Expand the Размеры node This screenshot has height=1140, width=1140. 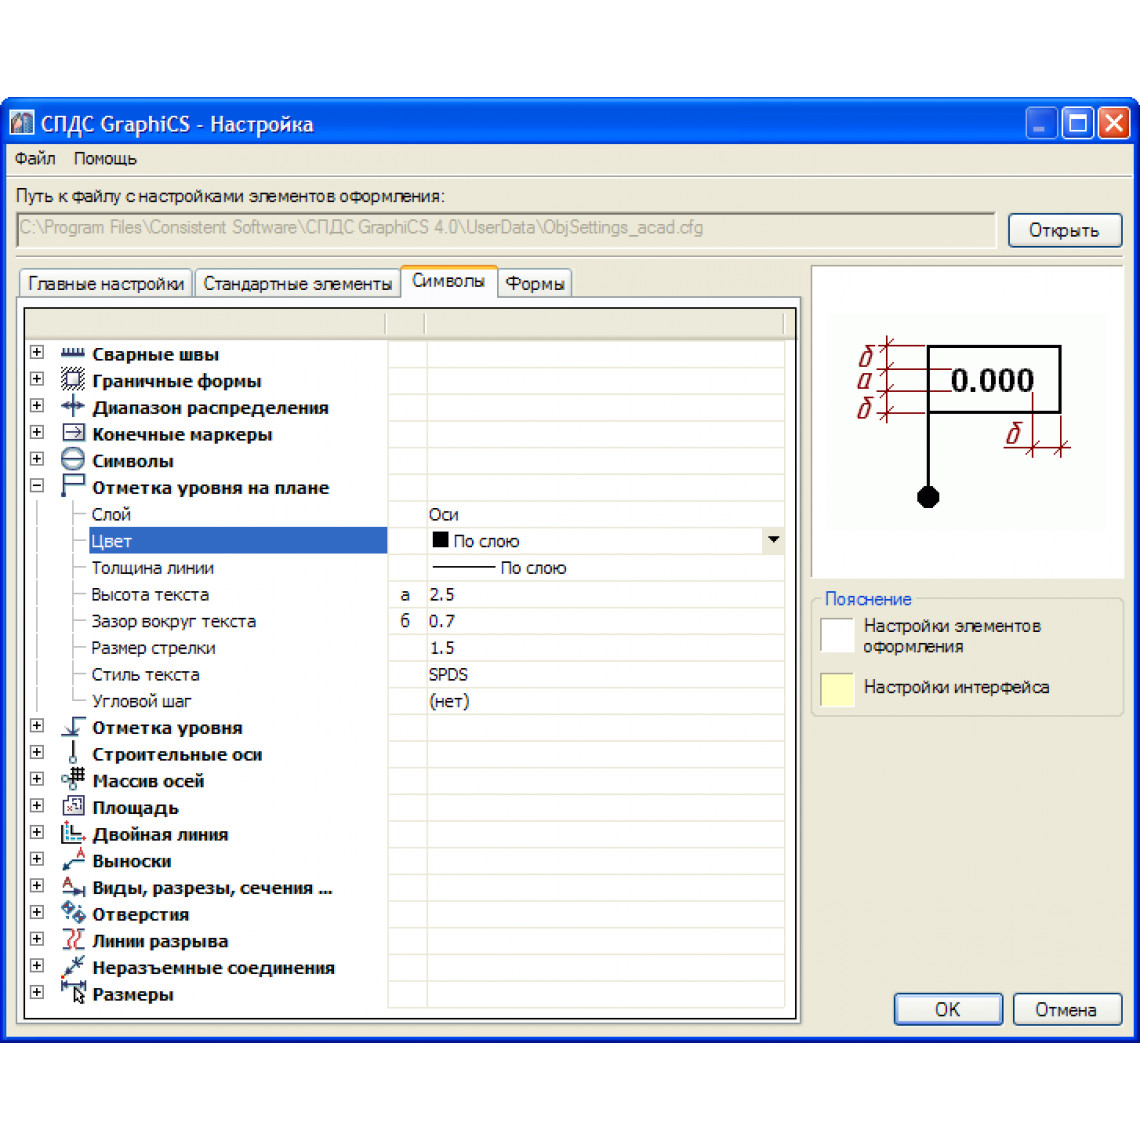point(37,992)
